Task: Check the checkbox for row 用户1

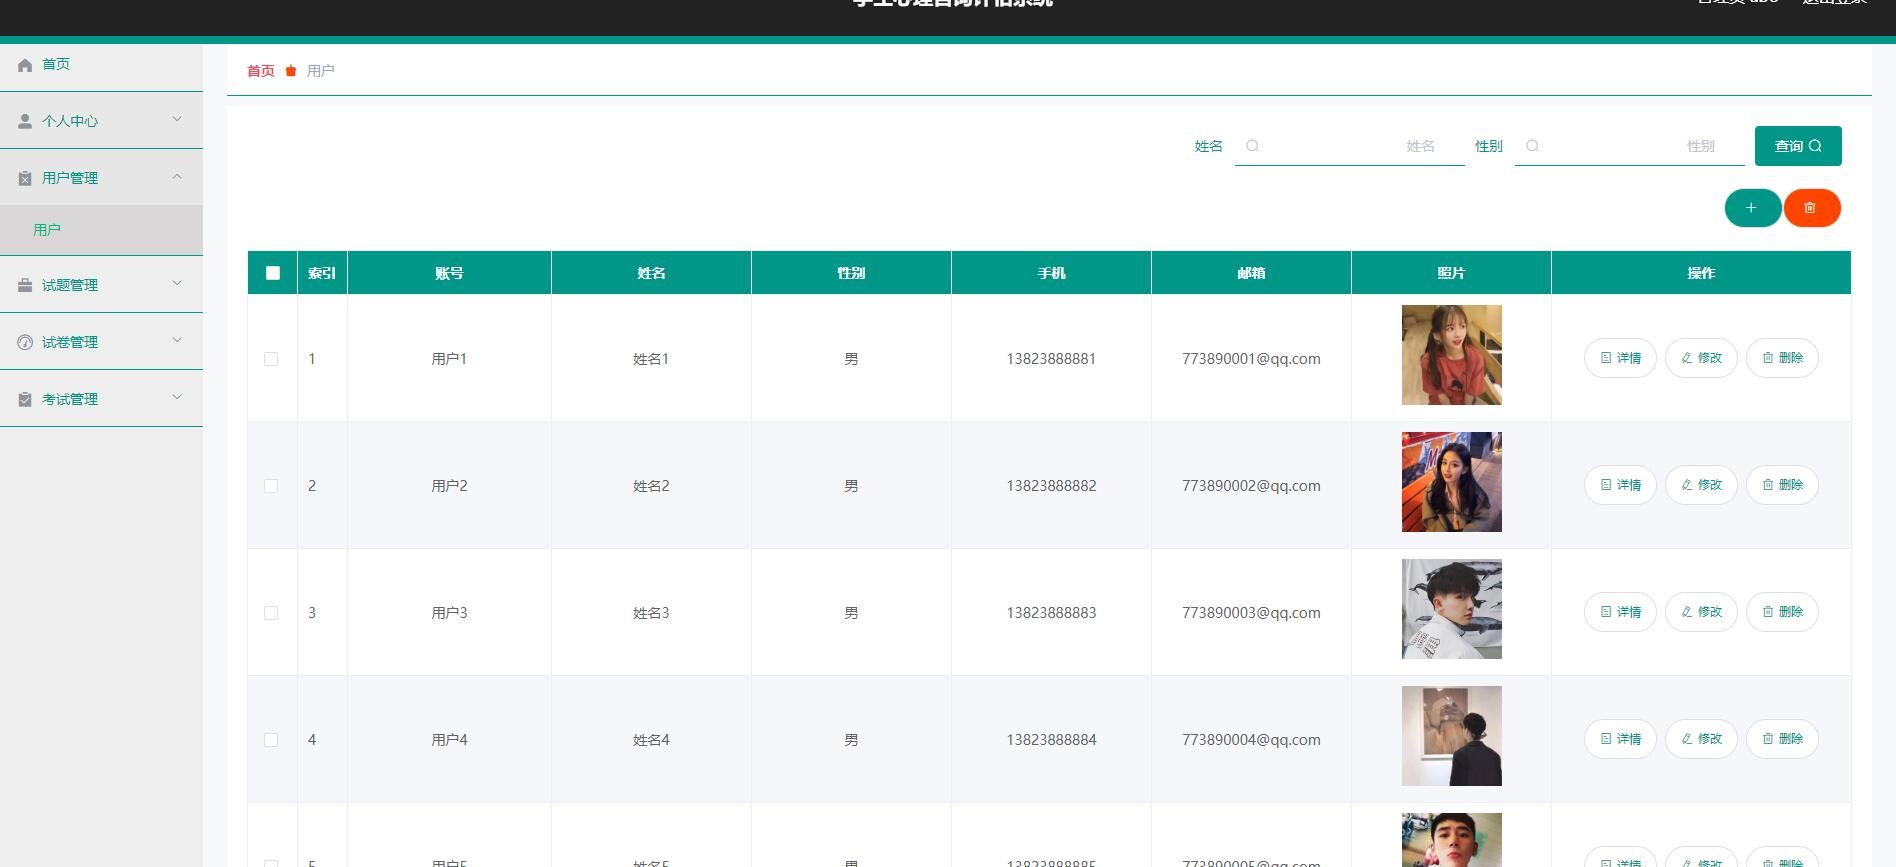Action: [271, 359]
